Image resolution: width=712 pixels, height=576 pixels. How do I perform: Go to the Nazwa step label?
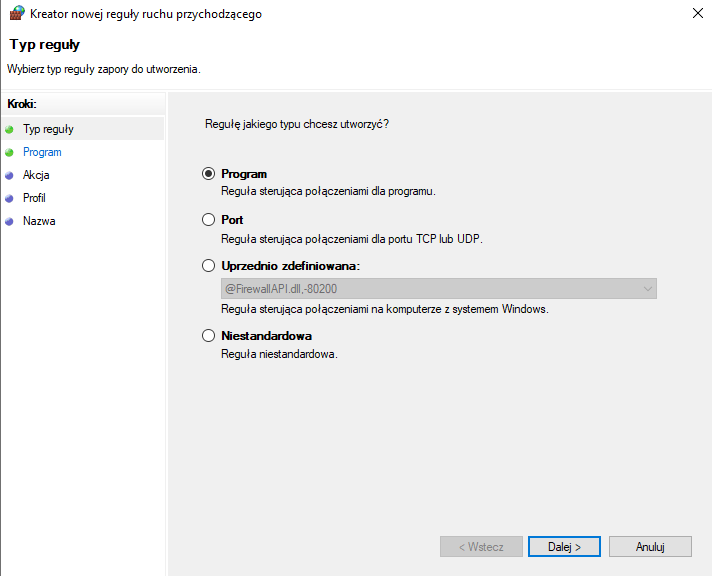(x=39, y=221)
